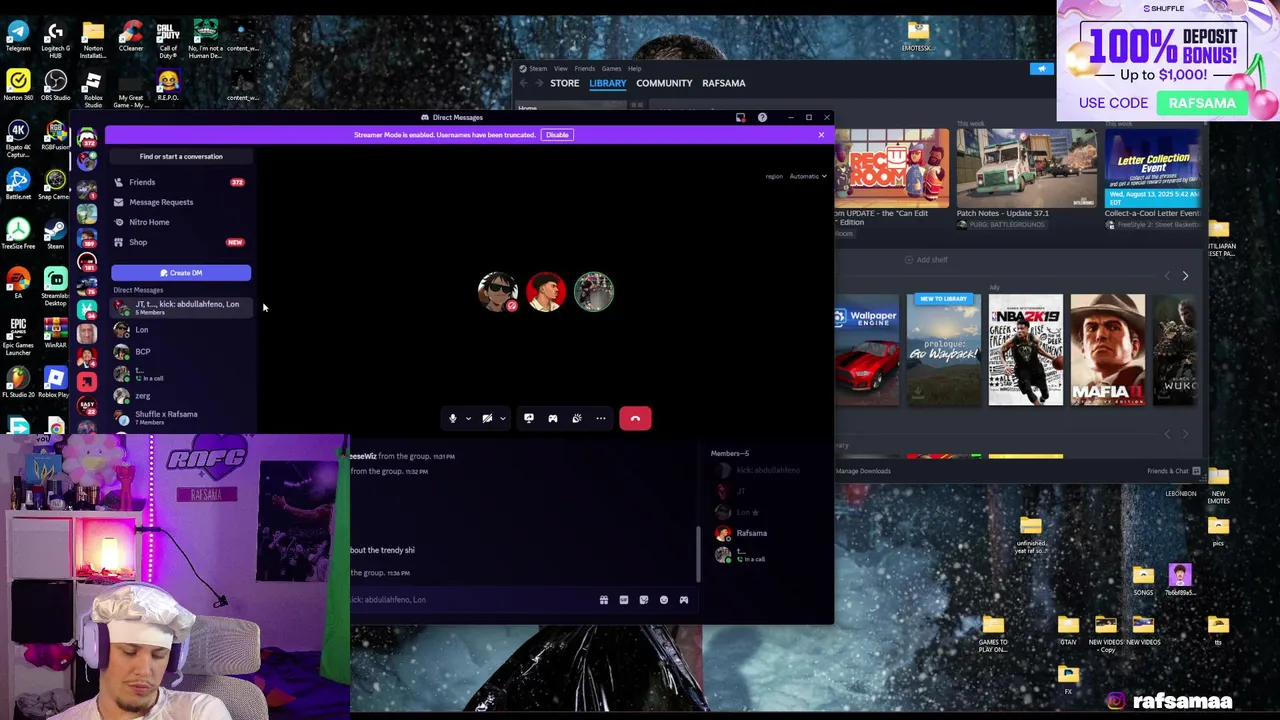This screenshot has width=1280, height=720.
Task: Open OBS Studio desktop icon
Action: click(55, 85)
